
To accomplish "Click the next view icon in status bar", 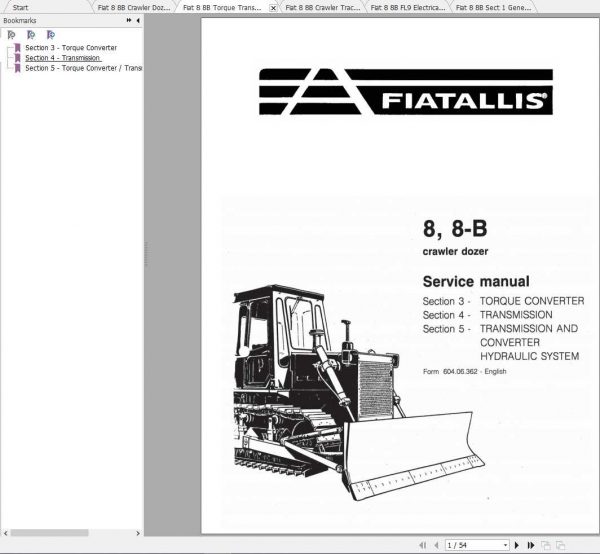I will point(560,545).
